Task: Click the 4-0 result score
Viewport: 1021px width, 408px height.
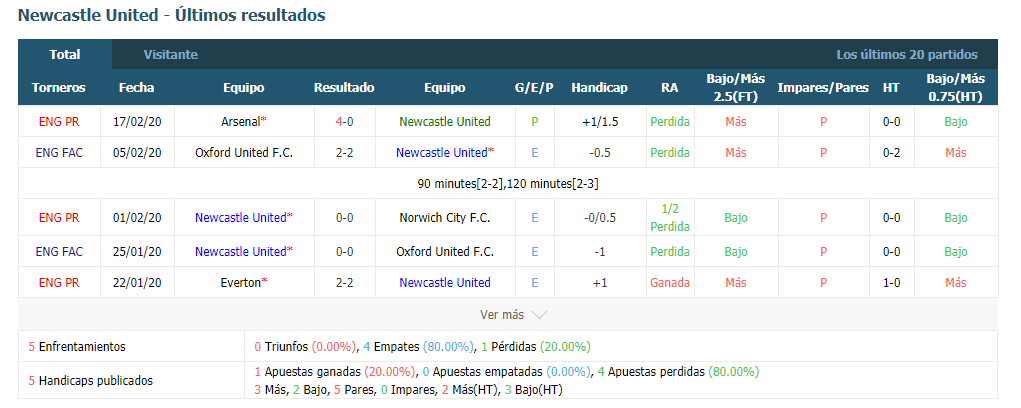Action: 344,122
